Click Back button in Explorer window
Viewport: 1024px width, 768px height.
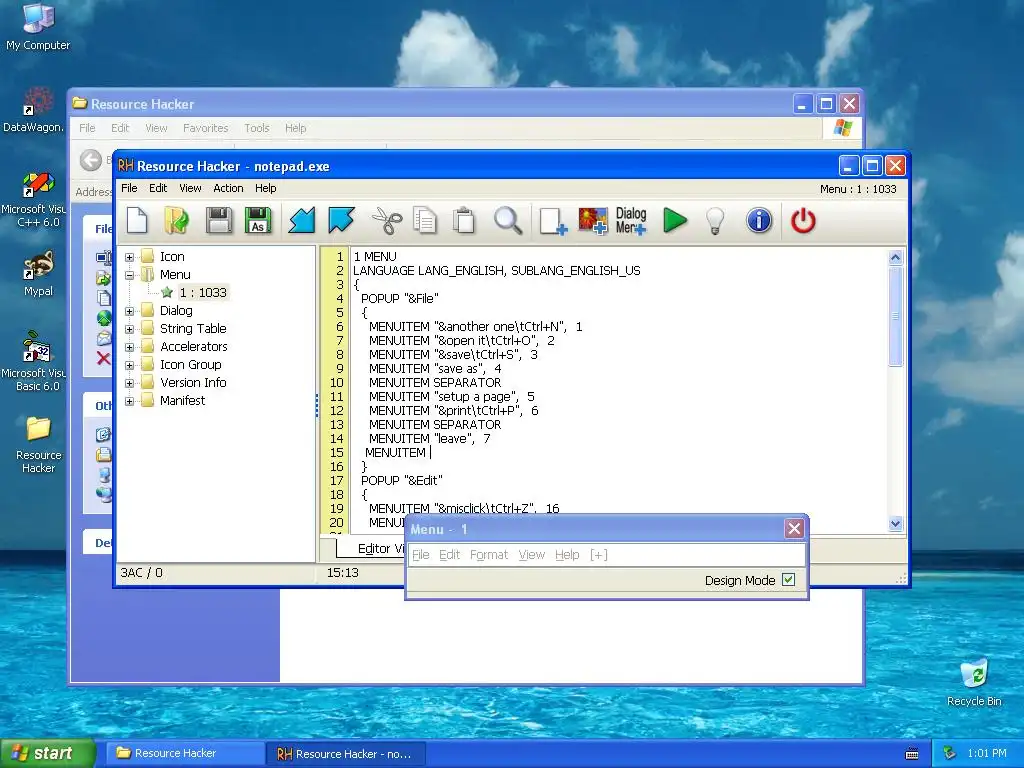(x=91, y=160)
